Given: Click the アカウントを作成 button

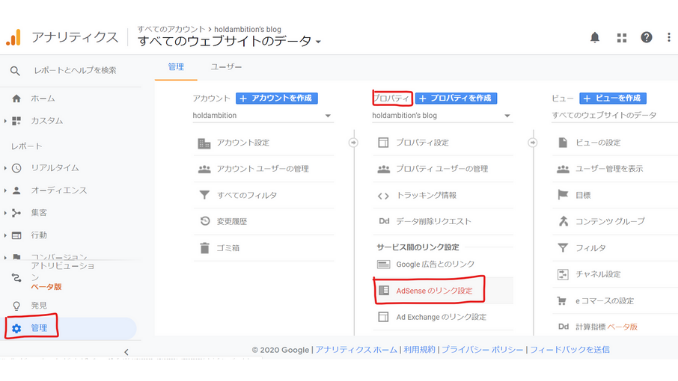Looking at the screenshot, I should click(x=277, y=98).
